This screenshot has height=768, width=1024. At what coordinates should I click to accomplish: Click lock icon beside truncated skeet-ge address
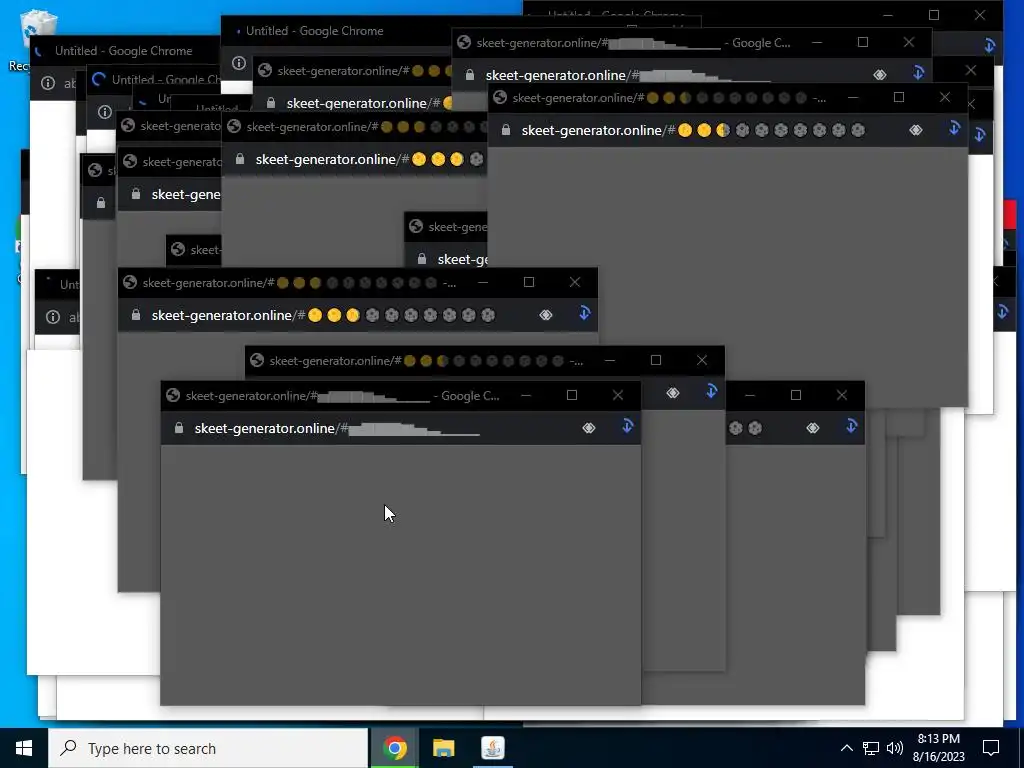(422, 259)
